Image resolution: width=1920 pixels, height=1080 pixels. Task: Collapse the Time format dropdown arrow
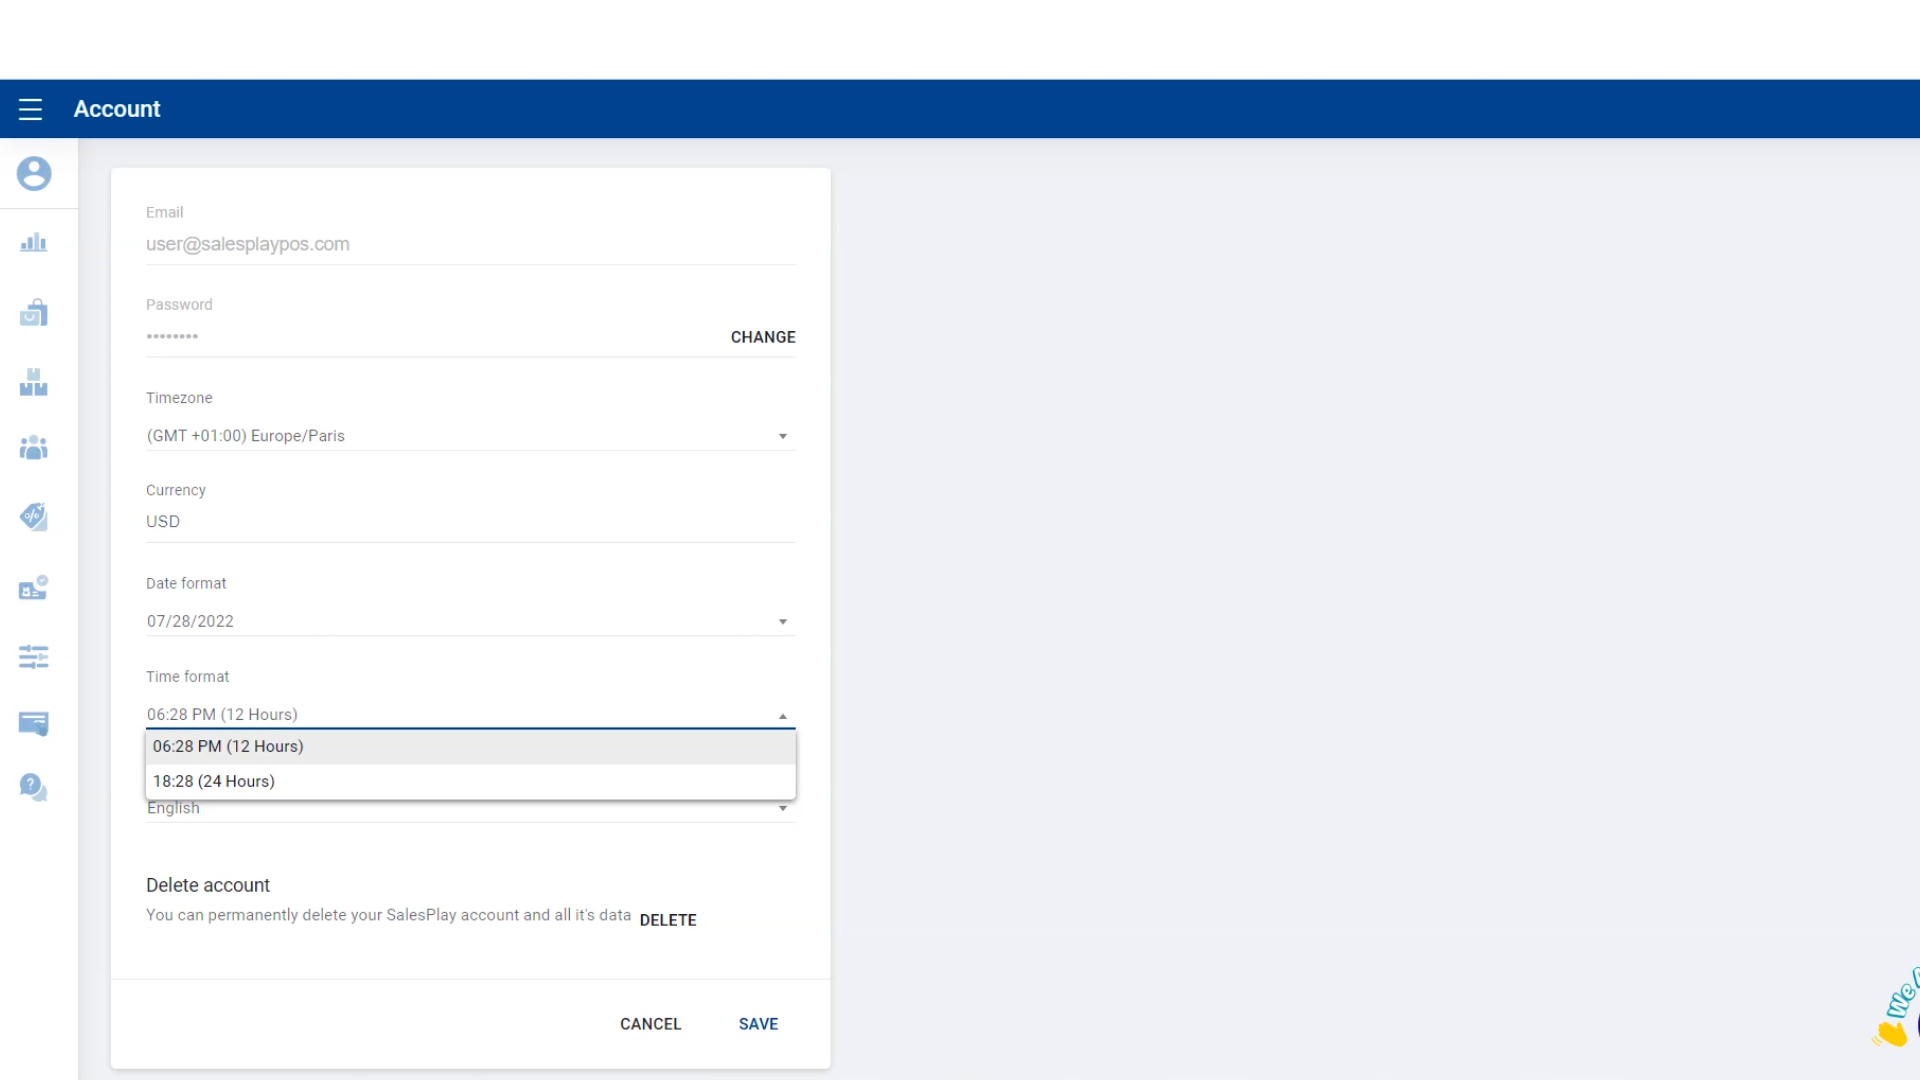[x=783, y=716]
